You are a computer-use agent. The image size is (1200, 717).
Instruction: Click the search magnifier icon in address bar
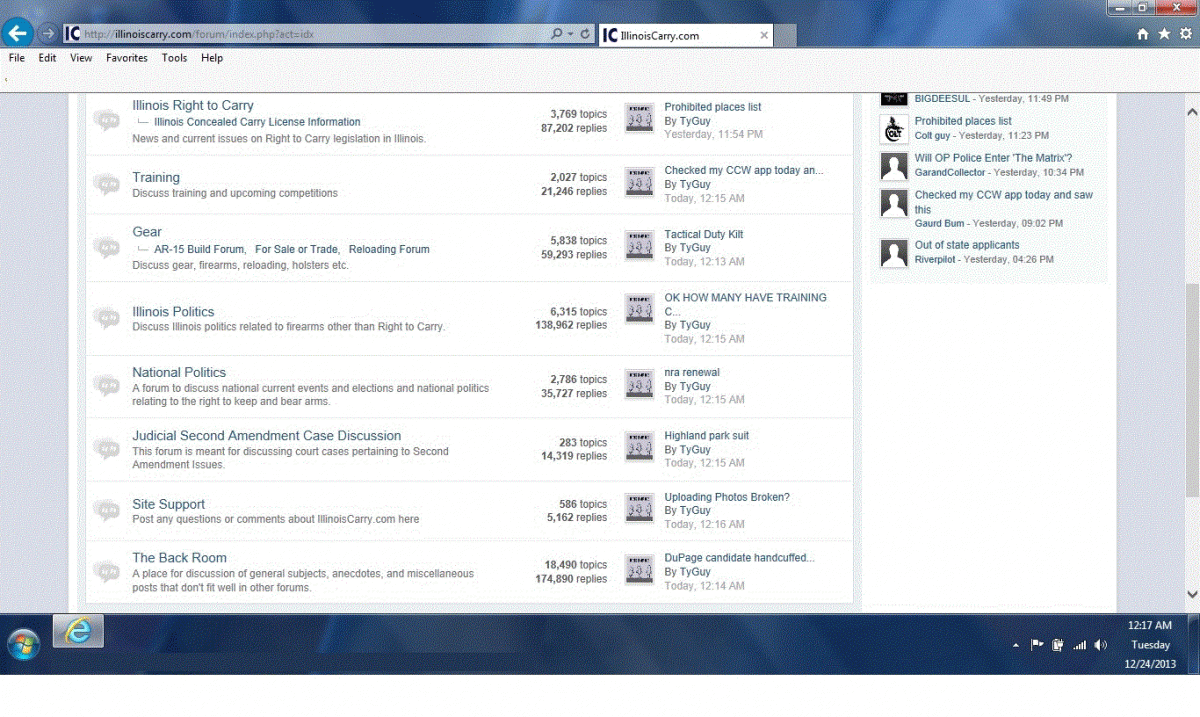click(x=556, y=34)
